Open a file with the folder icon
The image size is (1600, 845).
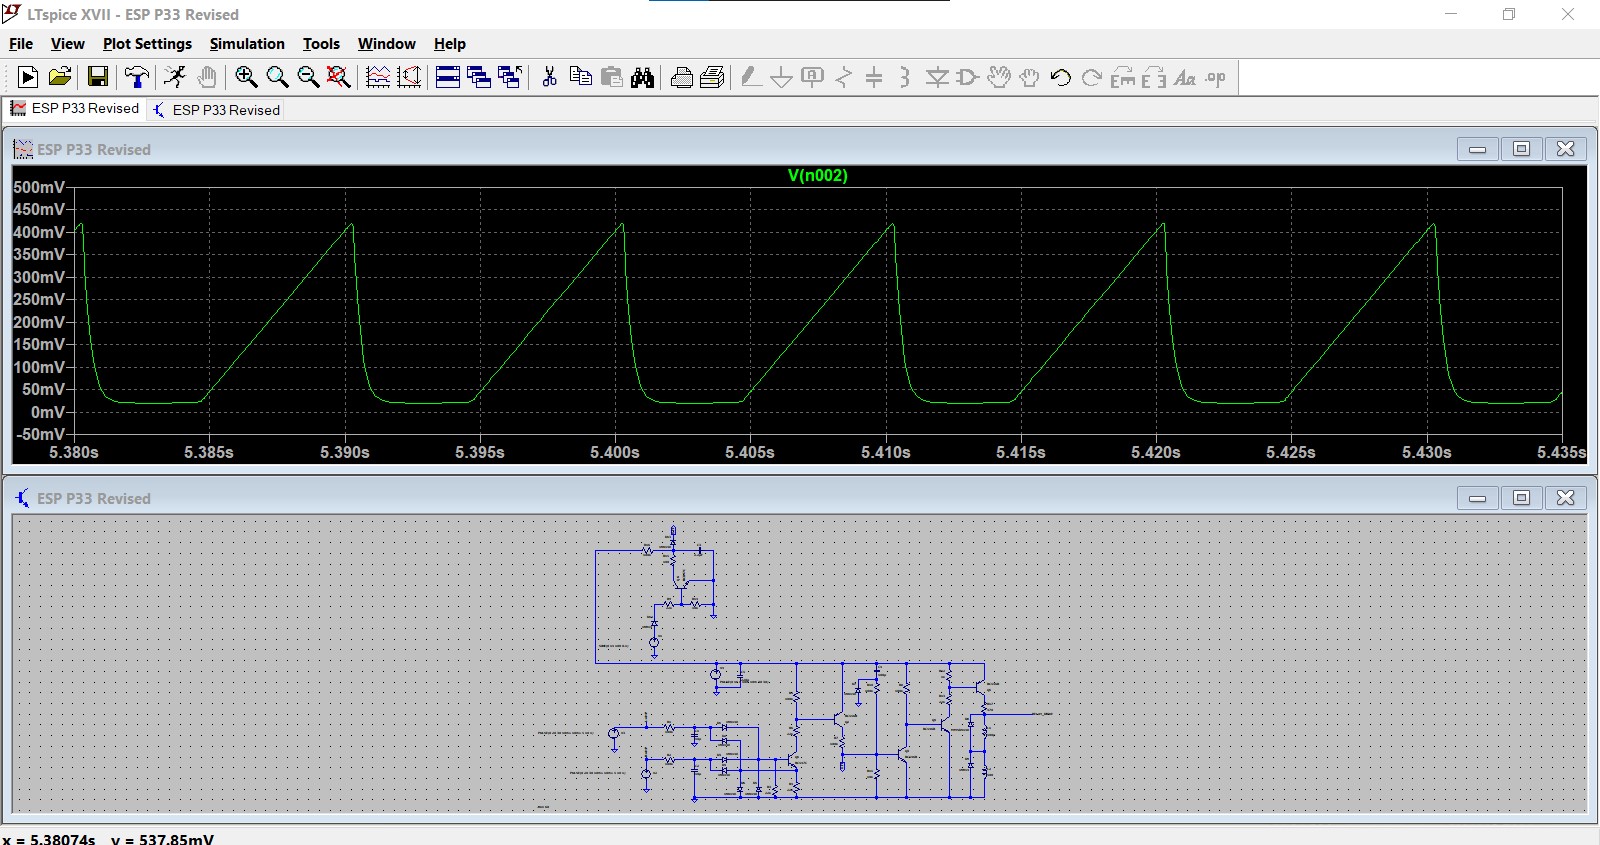[60, 77]
